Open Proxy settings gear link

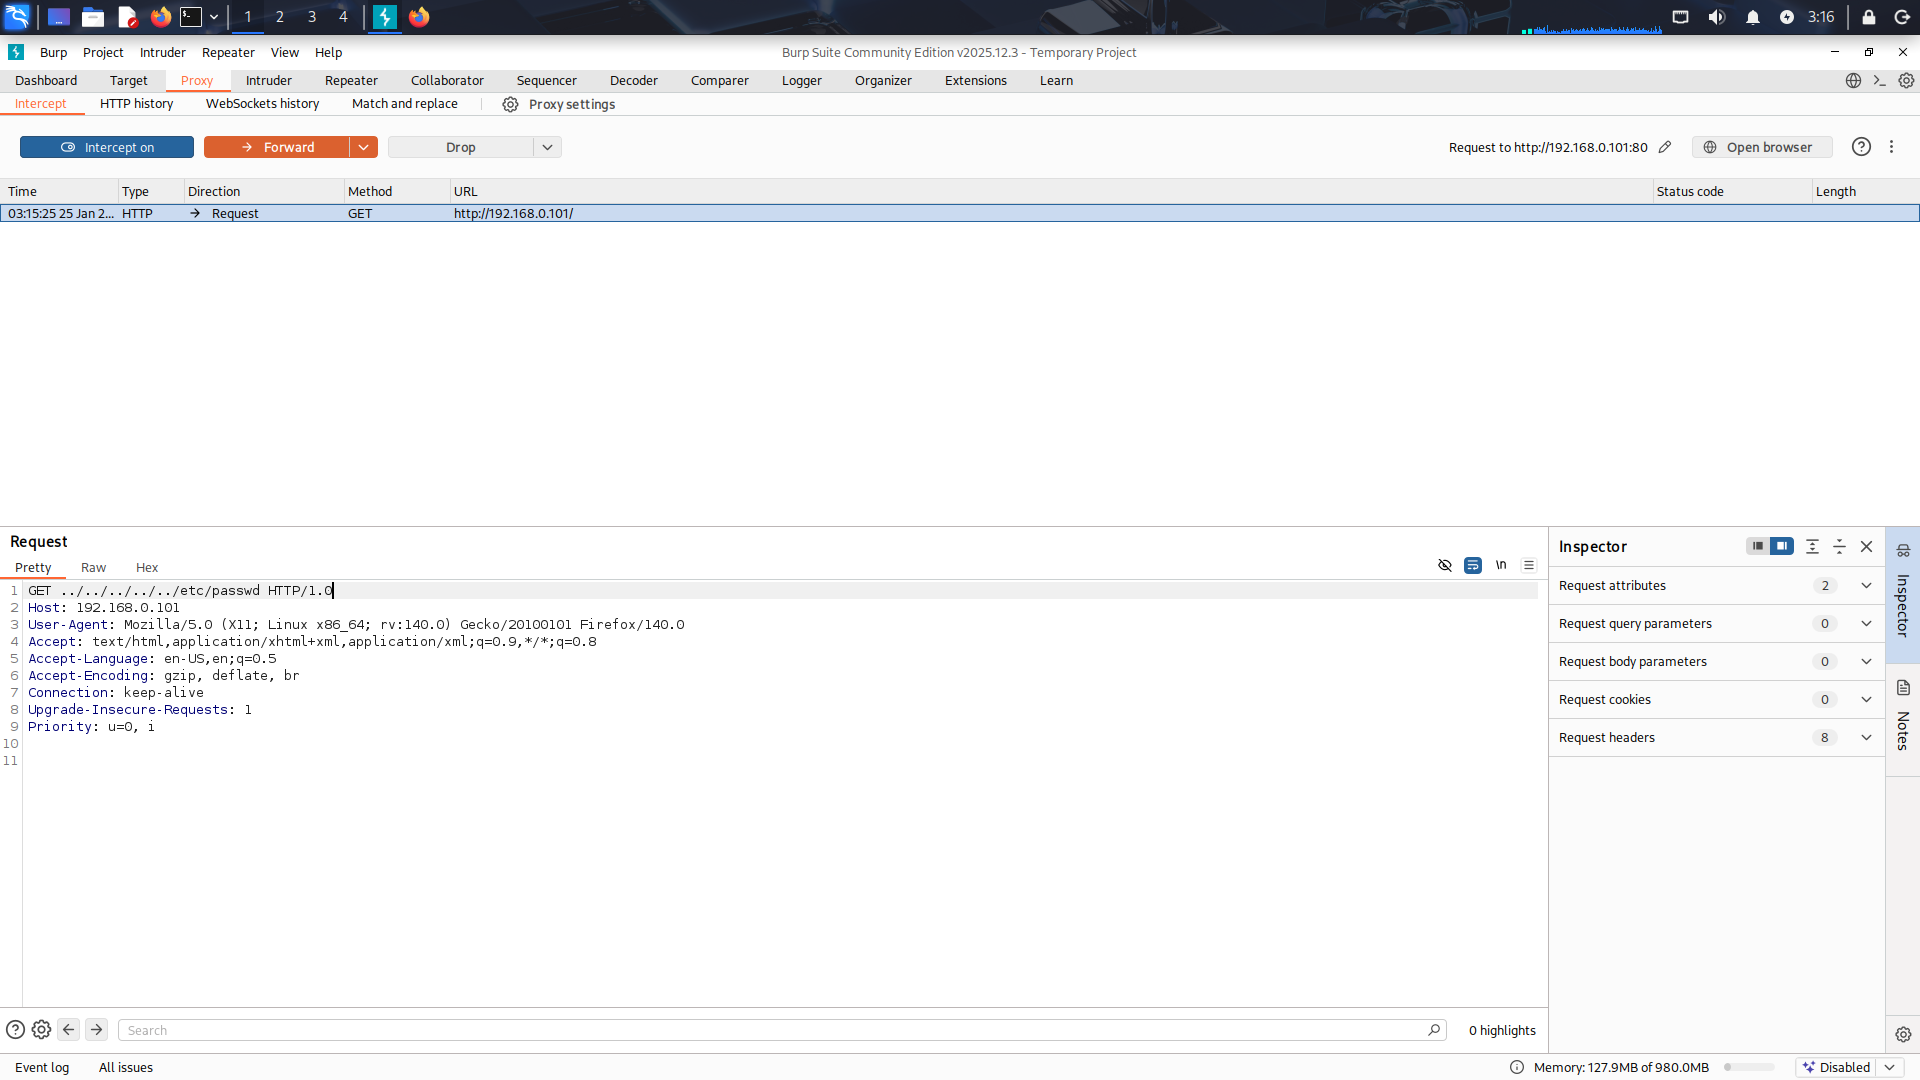point(559,104)
